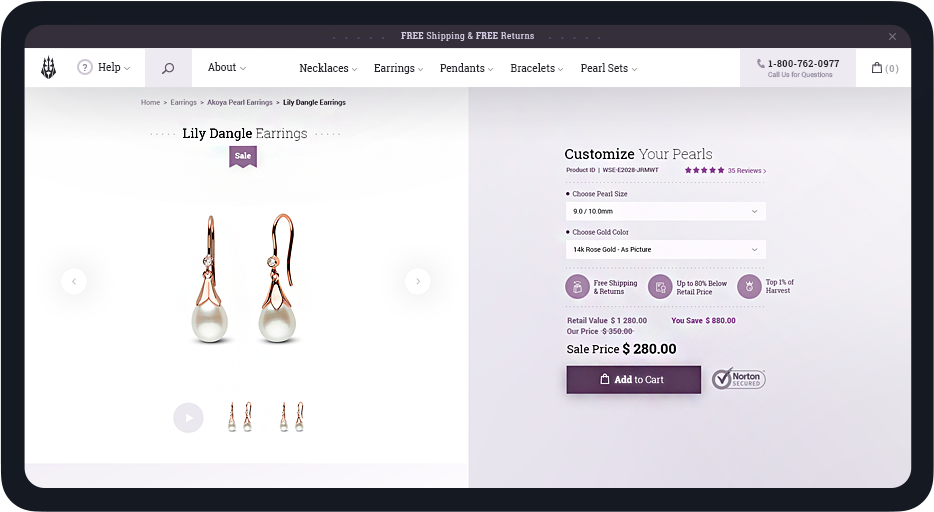Open the shopping cart icon
The width and height of the screenshot is (934, 512).
point(877,68)
